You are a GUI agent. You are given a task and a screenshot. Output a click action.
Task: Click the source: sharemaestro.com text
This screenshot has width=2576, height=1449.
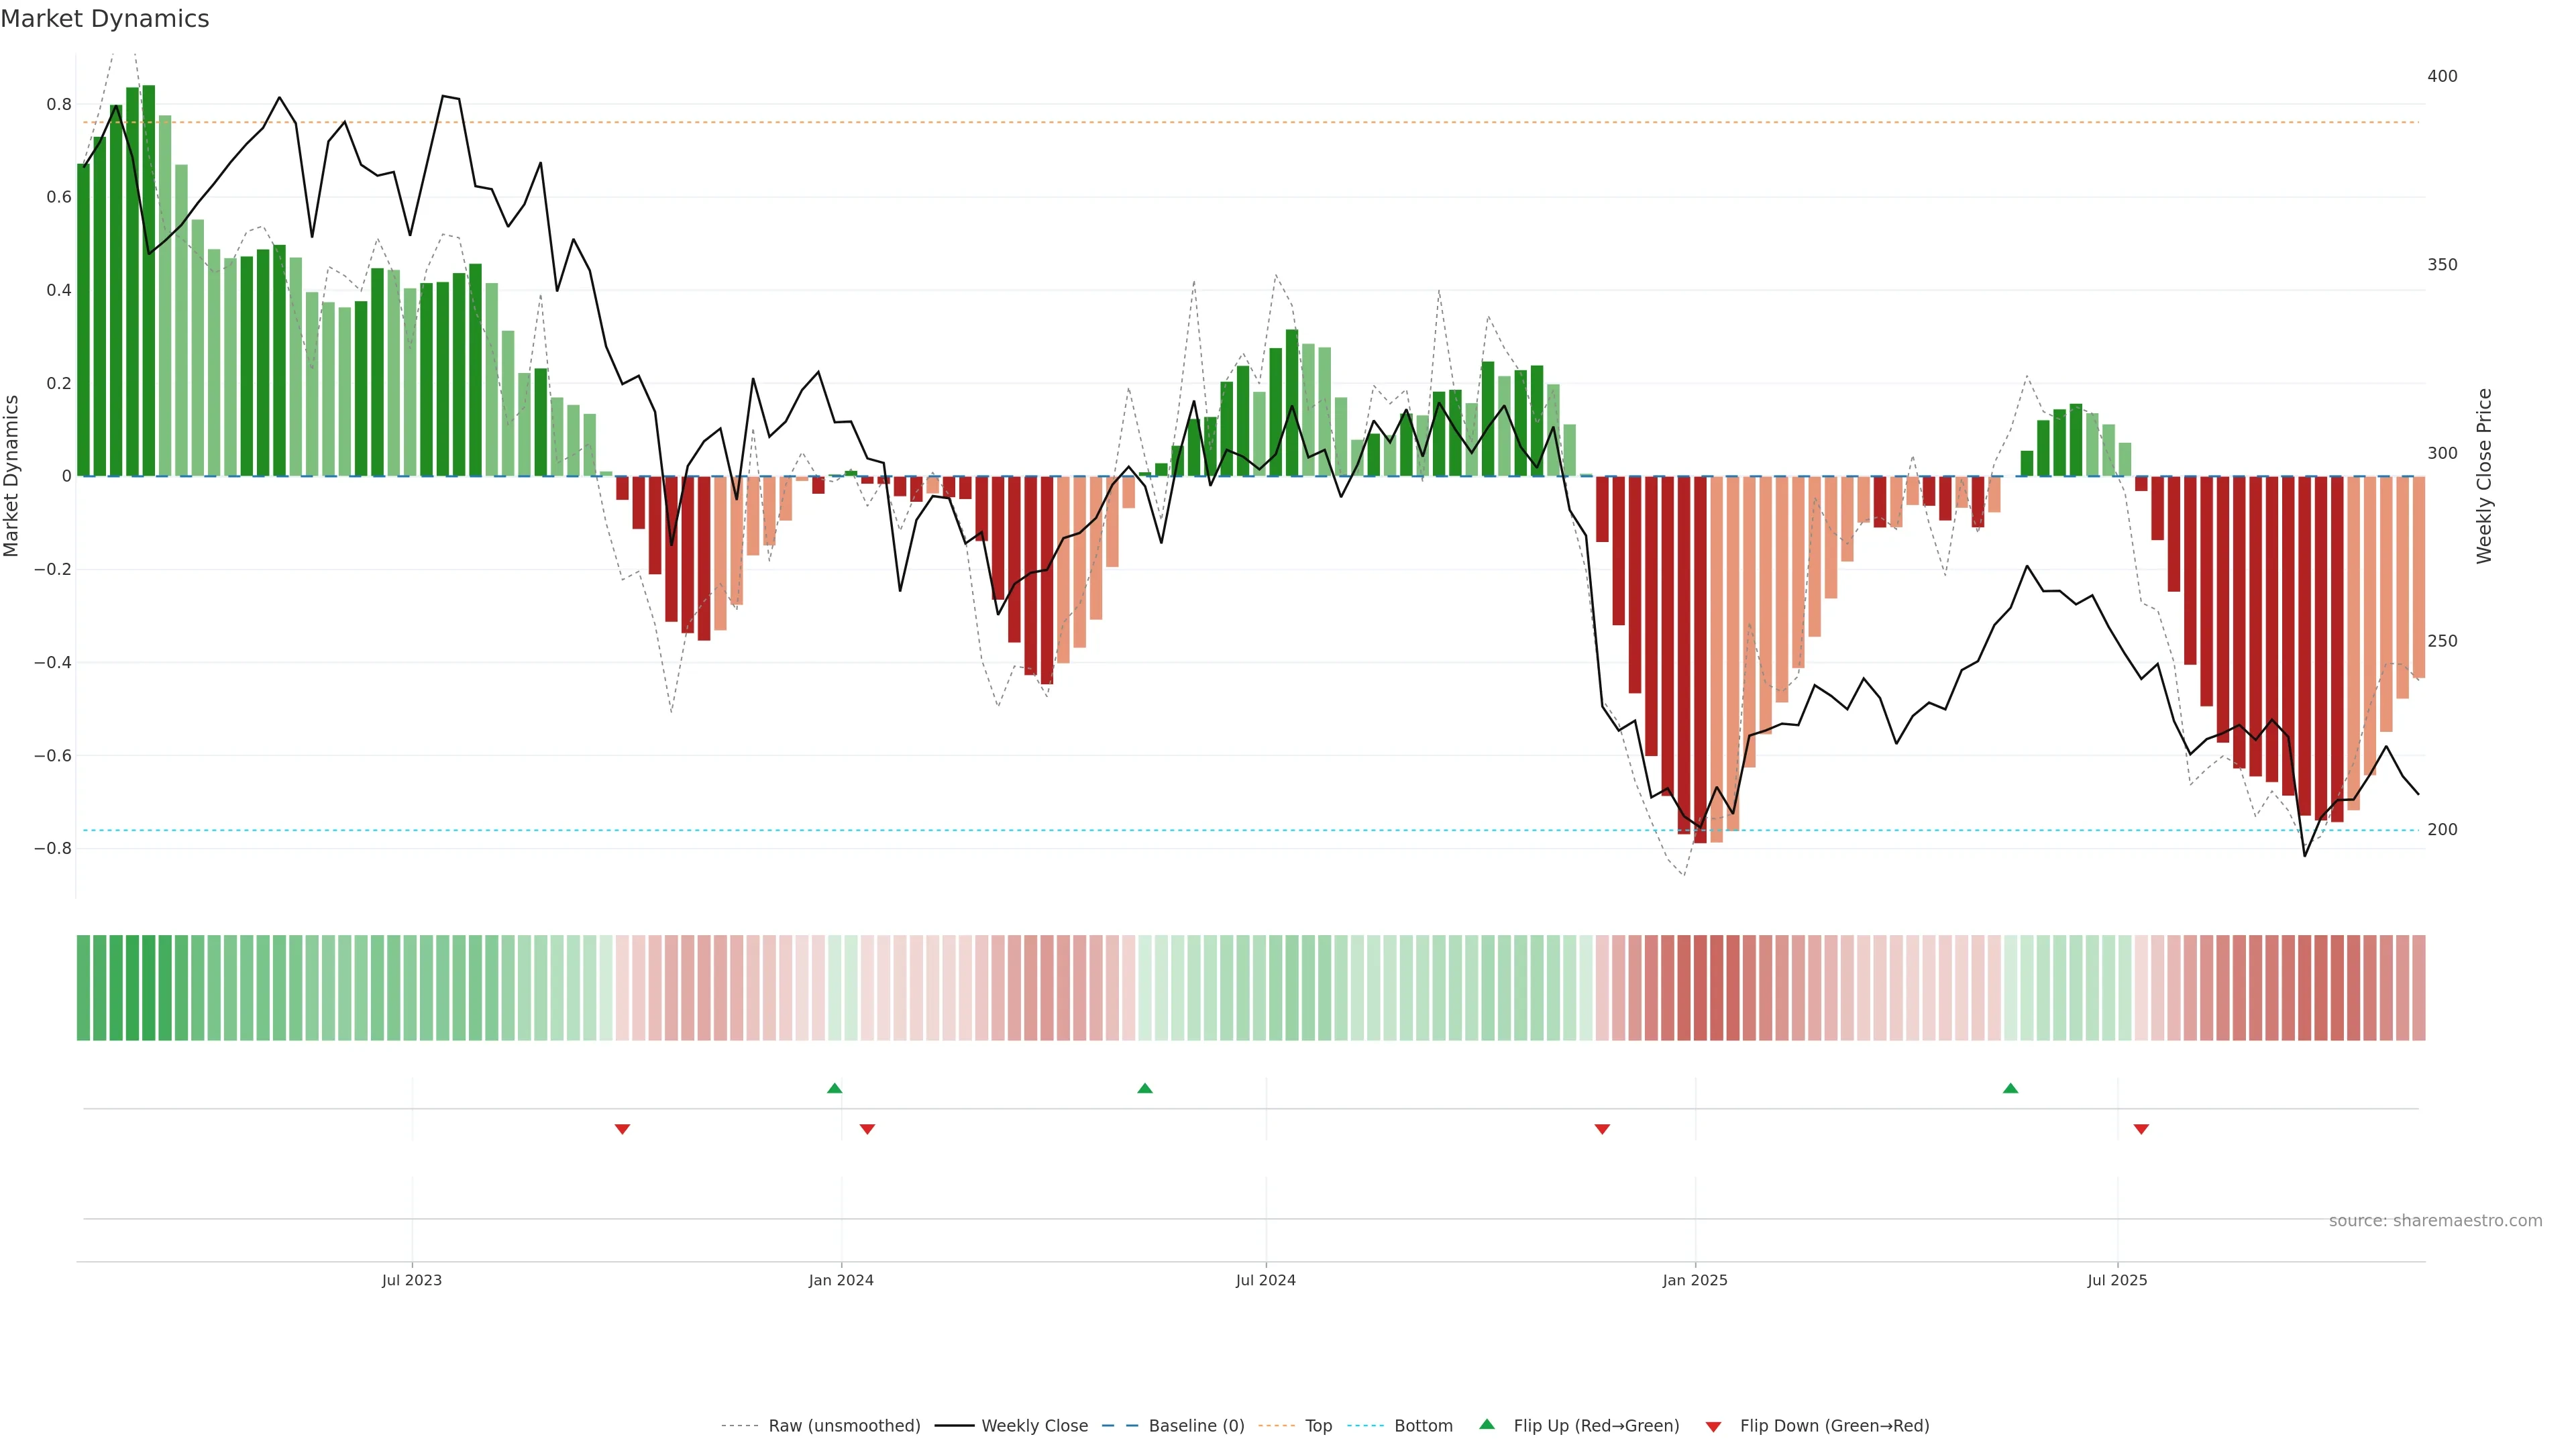tap(2435, 1221)
